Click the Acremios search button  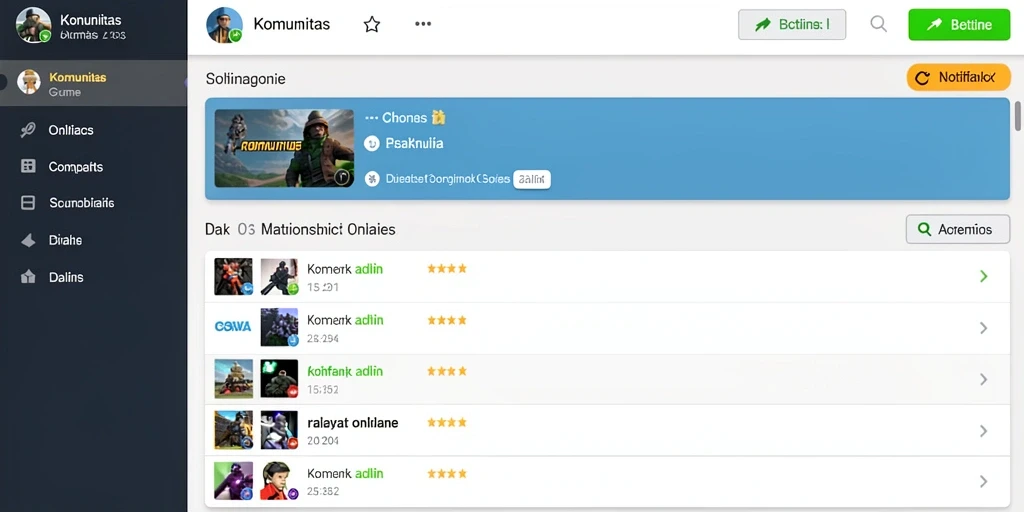coord(957,229)
